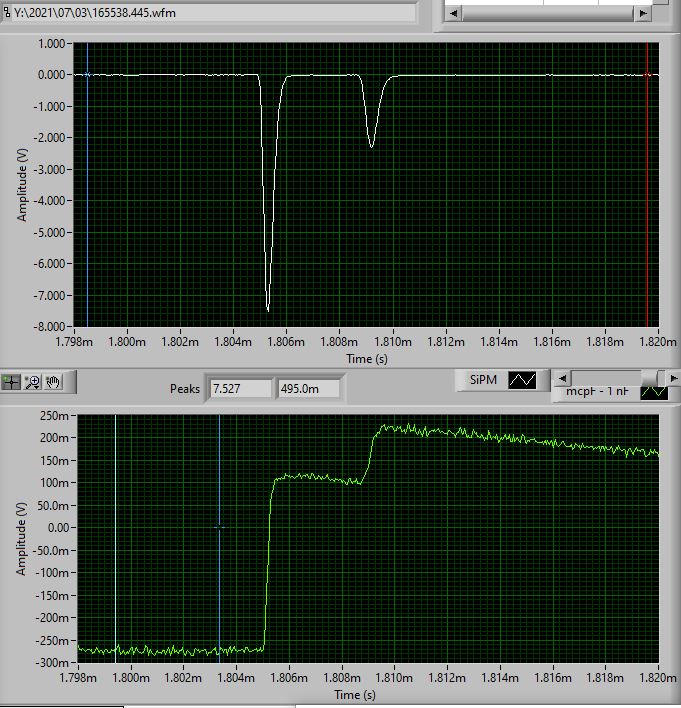The width and height of the screenshot is (681, 708).
Task: Click the 1.810m X-axis label on lower graph
Action: click(394, 678)
